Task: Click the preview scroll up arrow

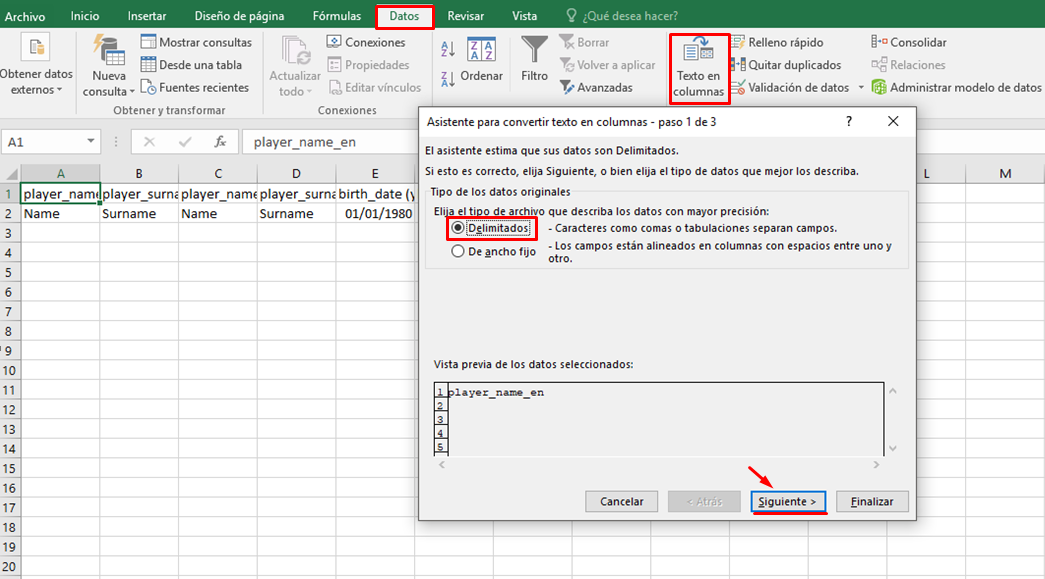Action: [x=893, y=391]
